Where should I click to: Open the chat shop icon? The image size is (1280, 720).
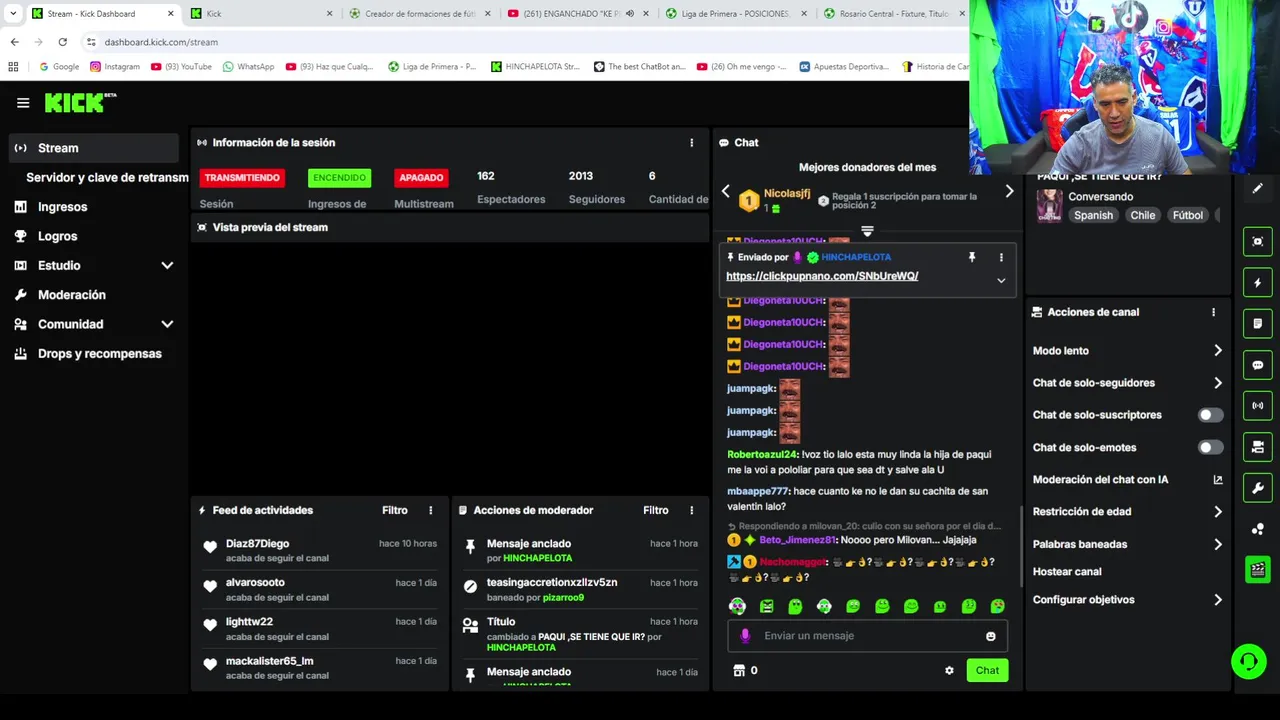(739, 670)
